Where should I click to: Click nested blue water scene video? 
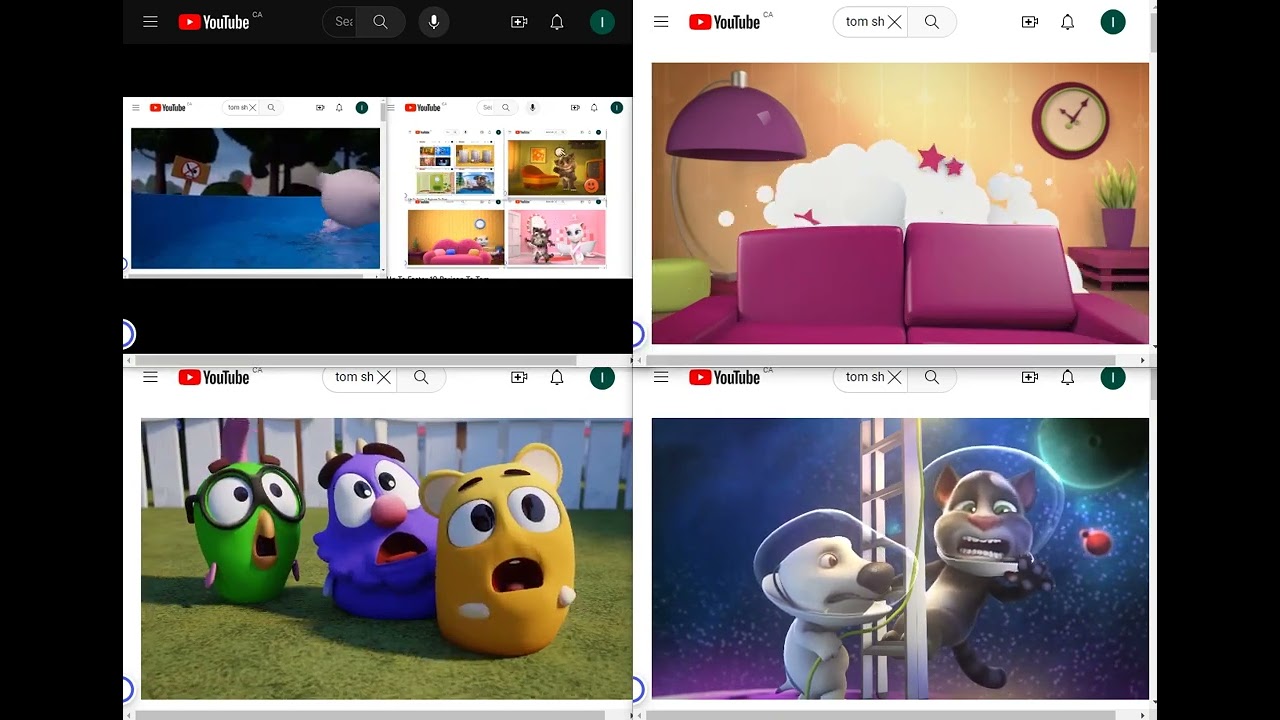[255, 198]
